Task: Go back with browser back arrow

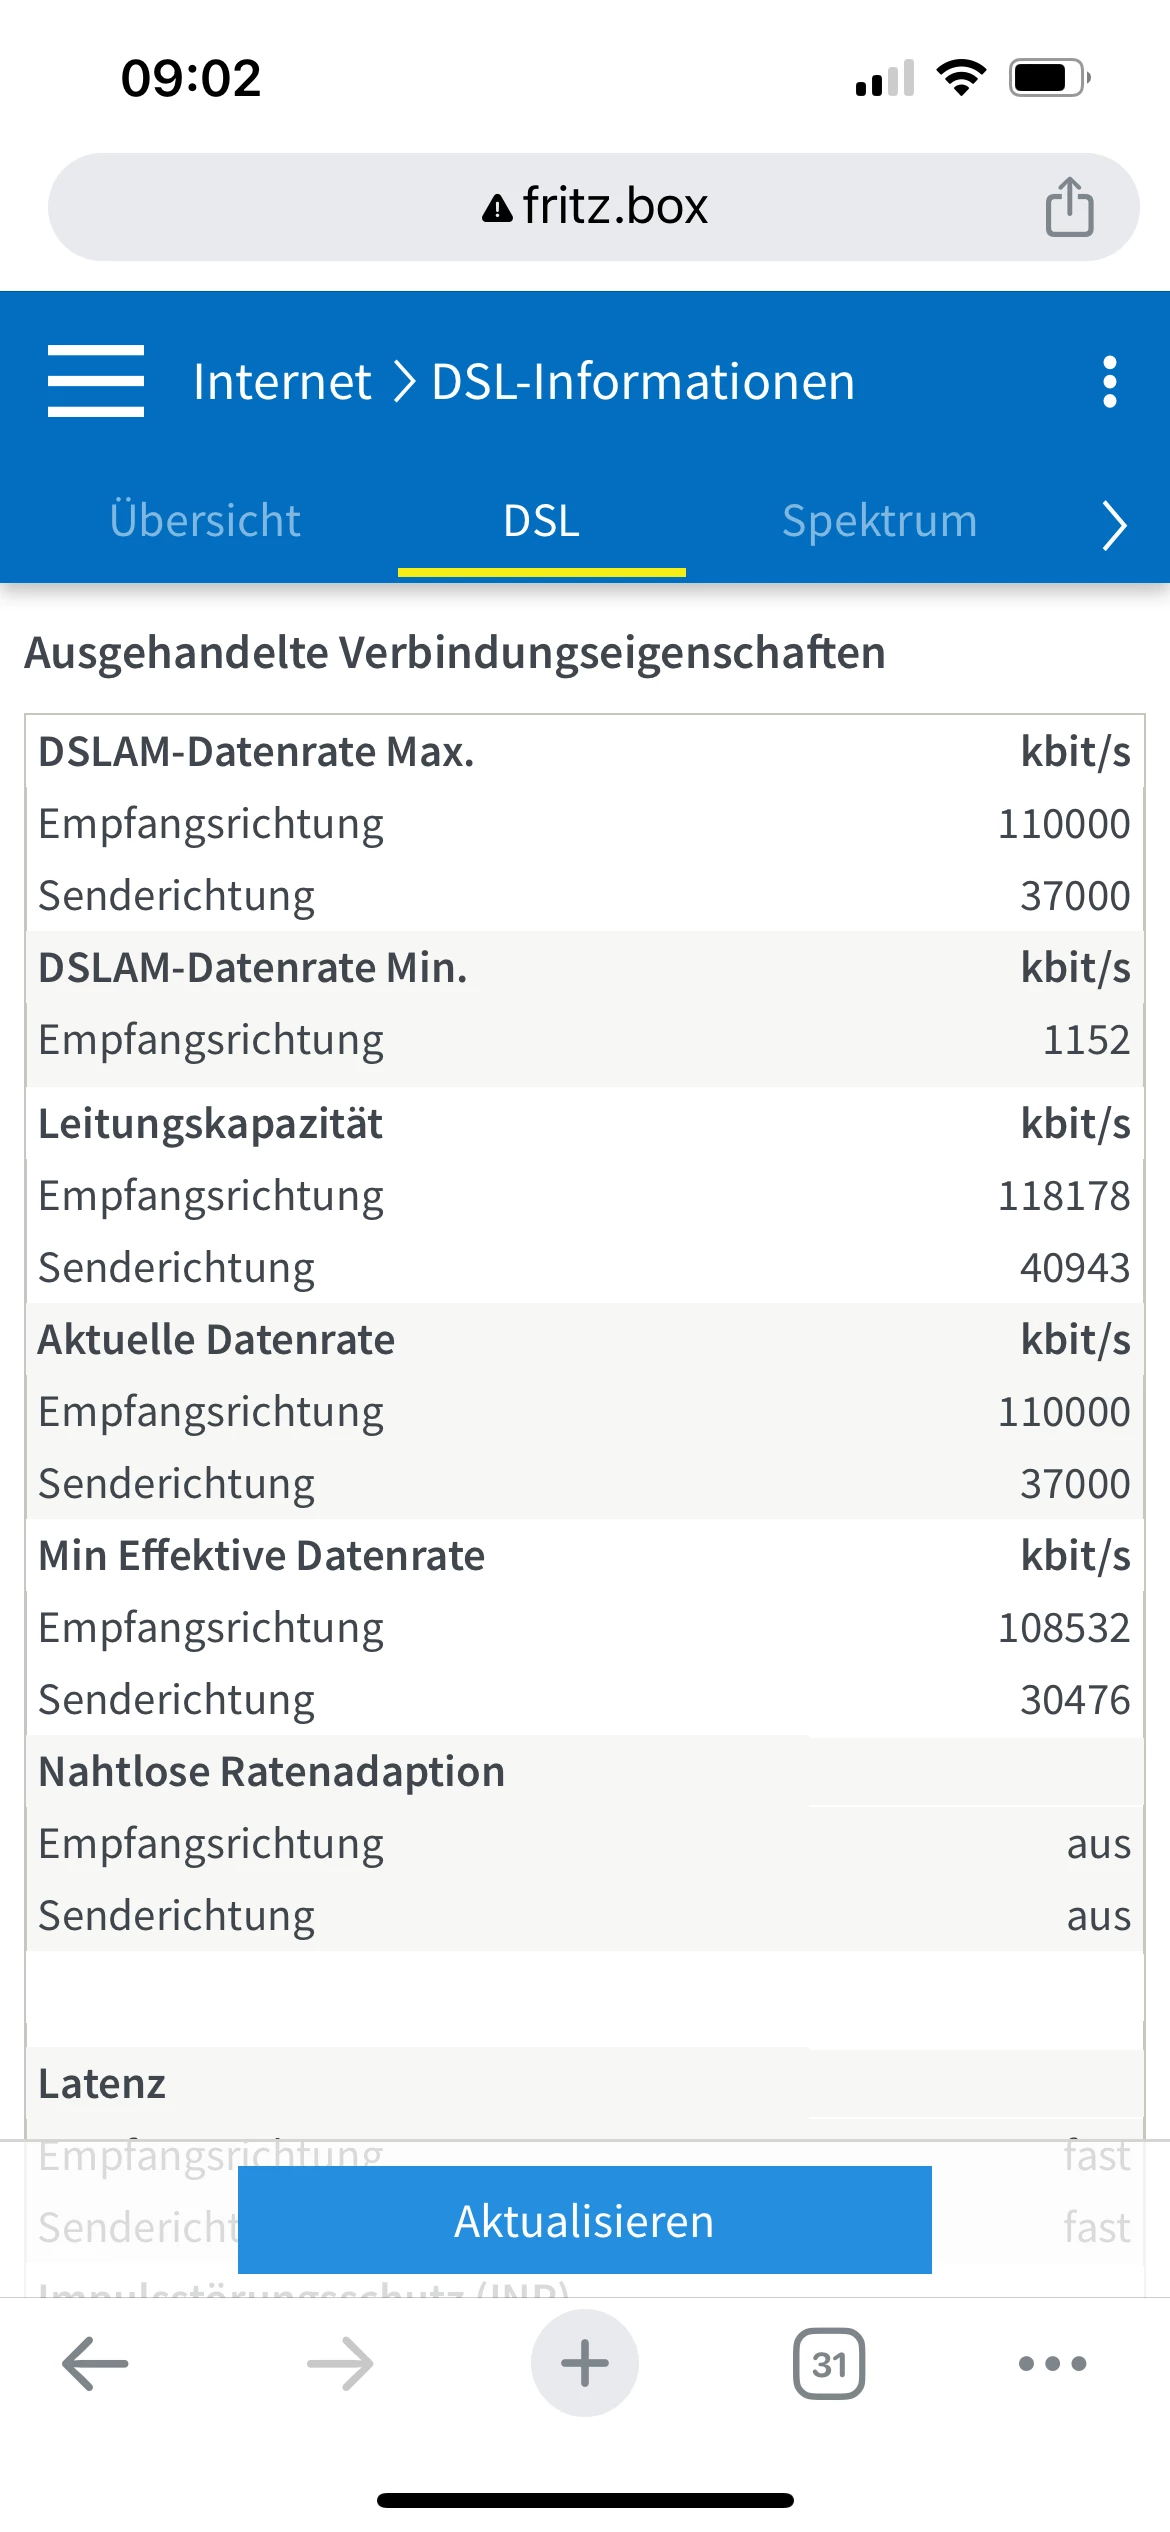Action: [95, 2363]
